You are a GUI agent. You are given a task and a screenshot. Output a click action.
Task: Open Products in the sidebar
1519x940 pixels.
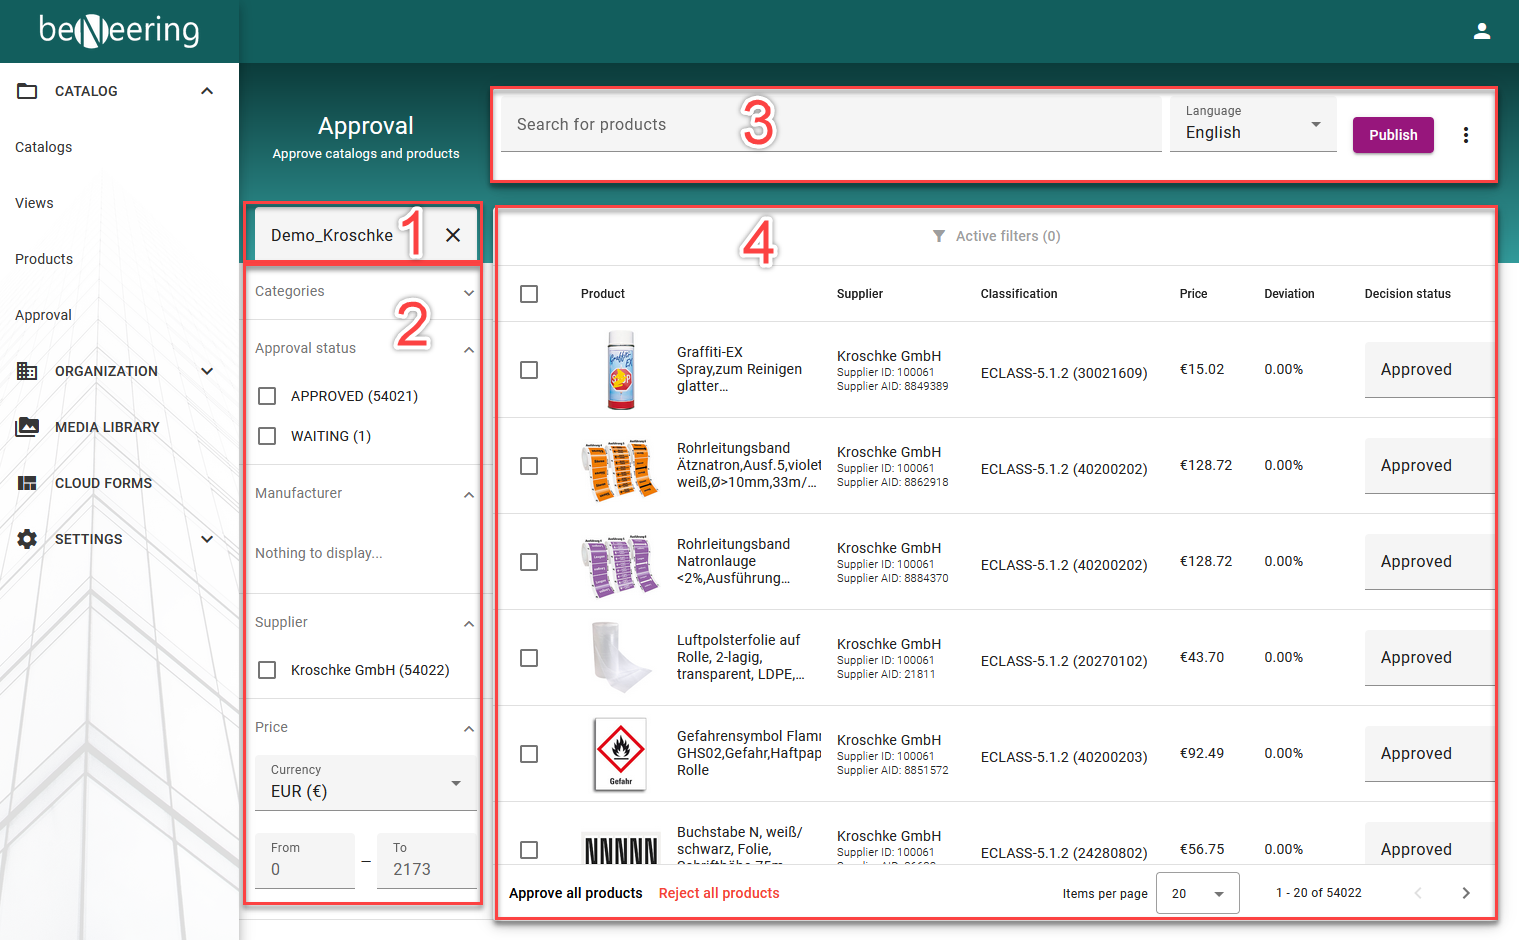tap(44, 259)
